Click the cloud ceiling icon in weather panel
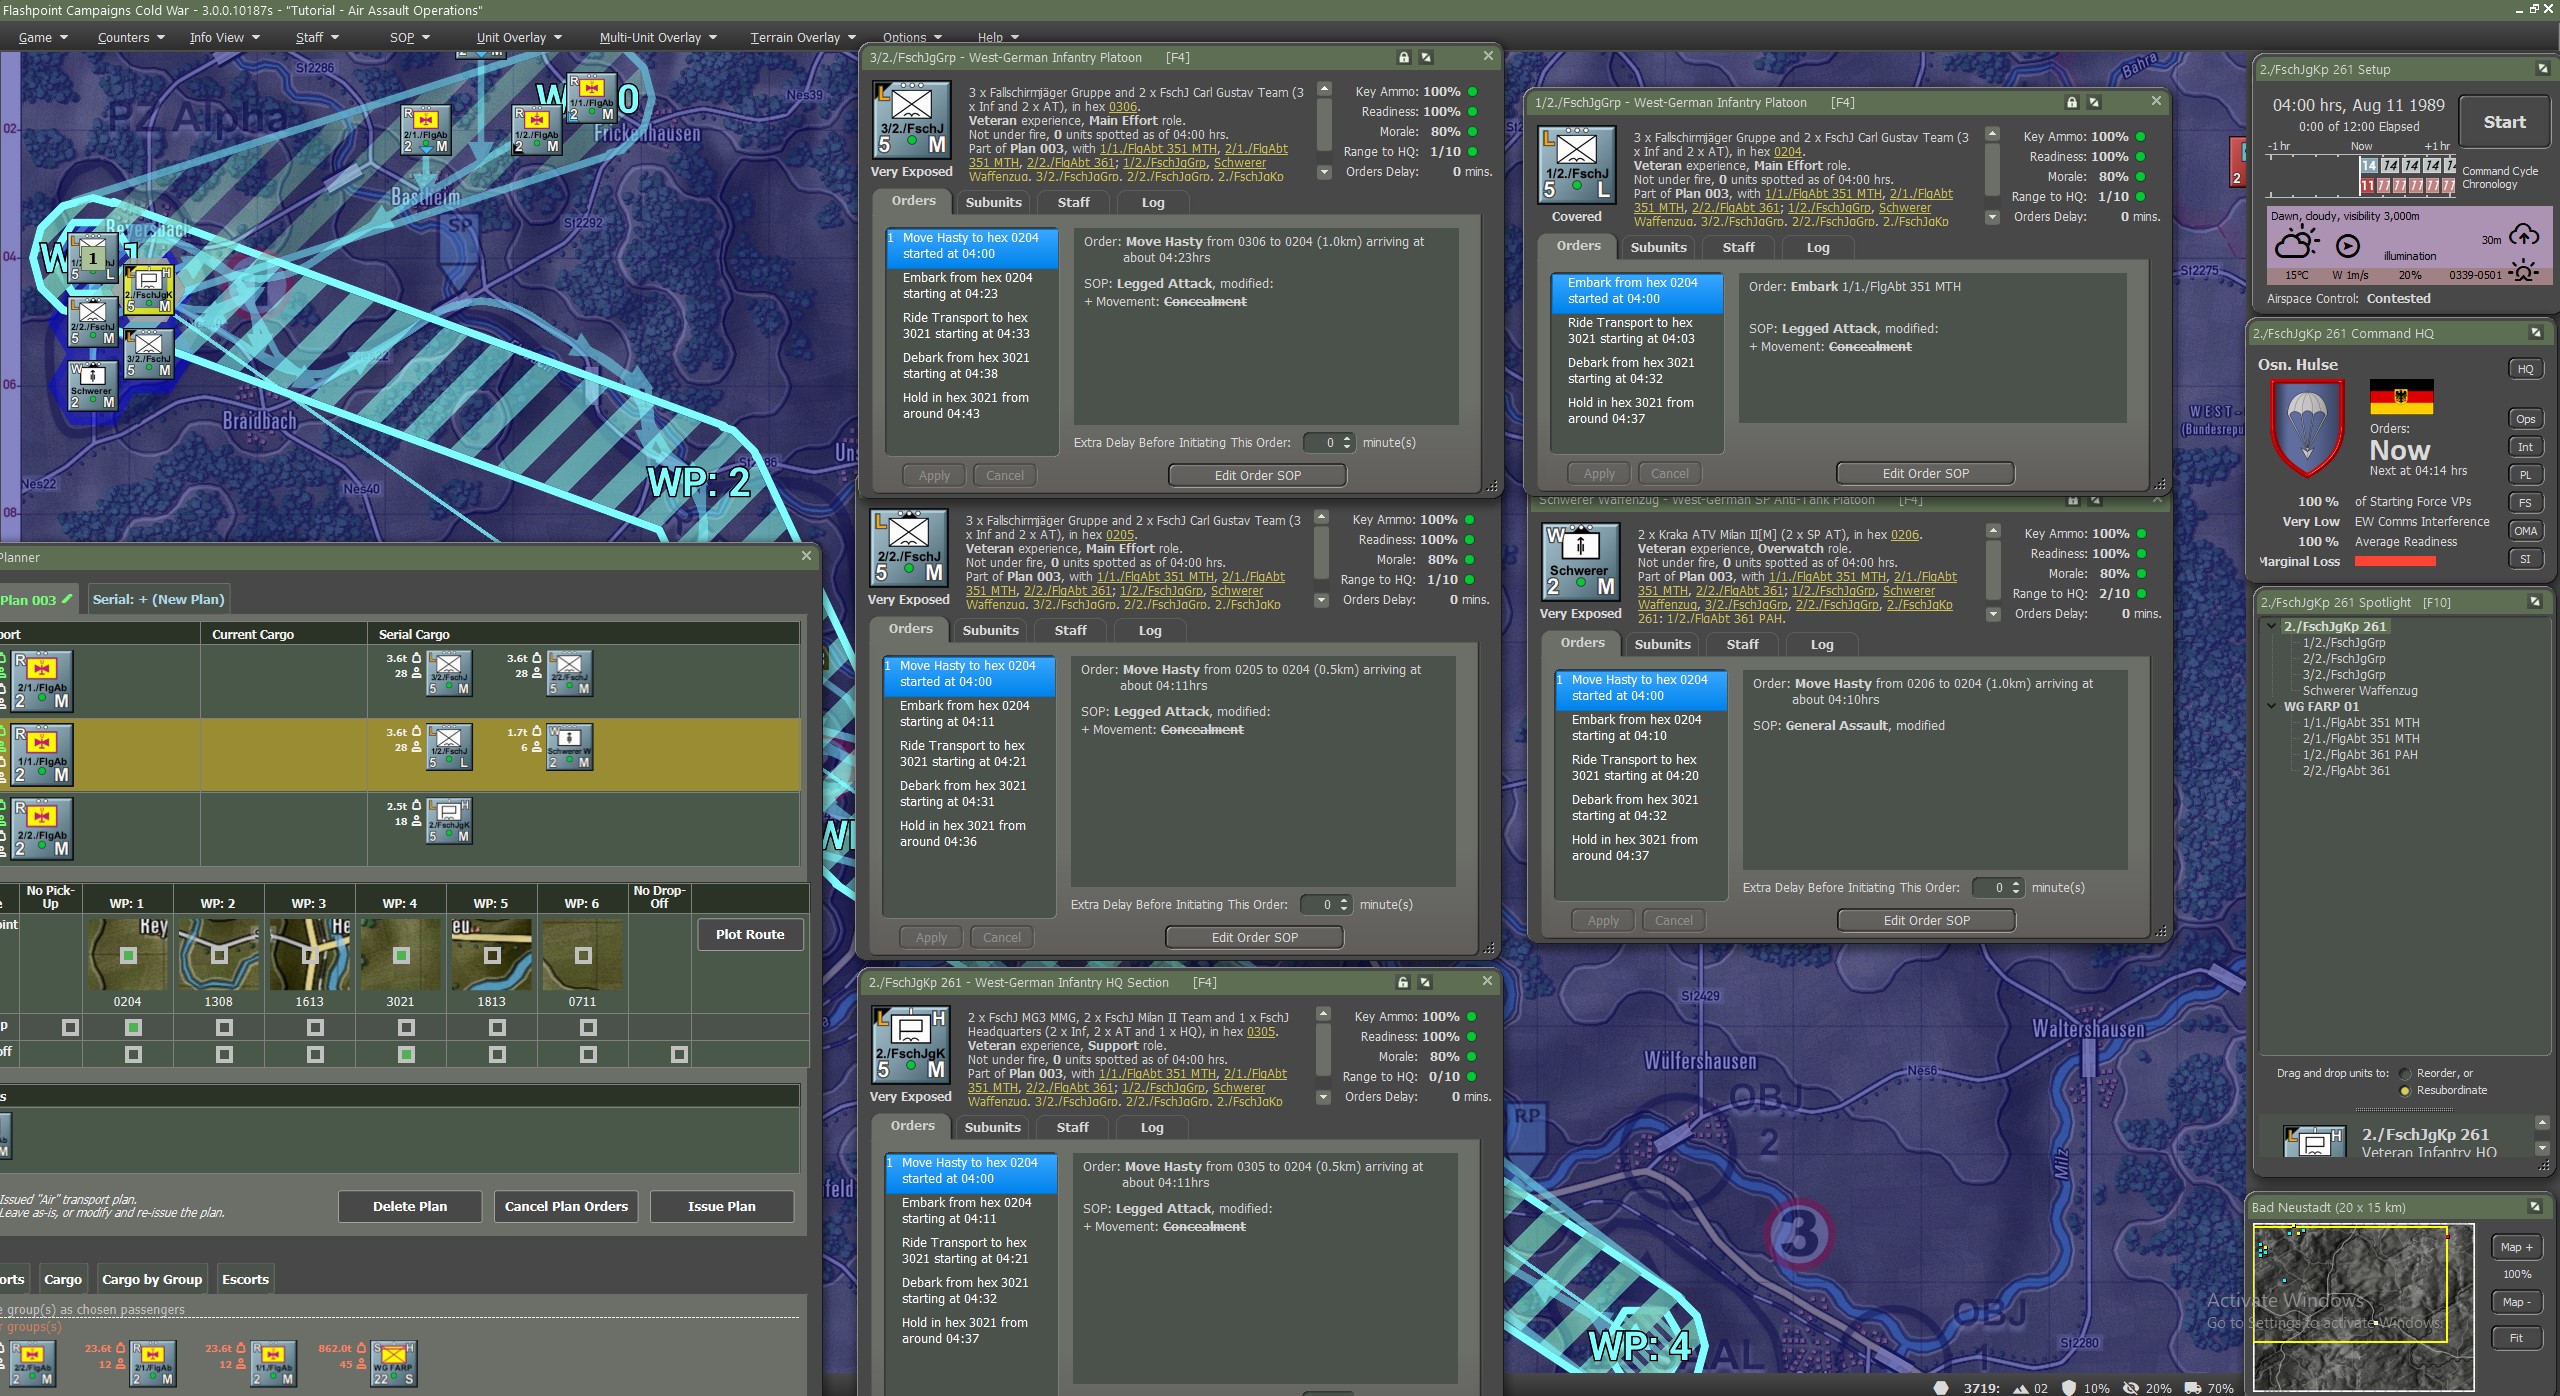Screen dimensions: 2560x1396 2524,236
